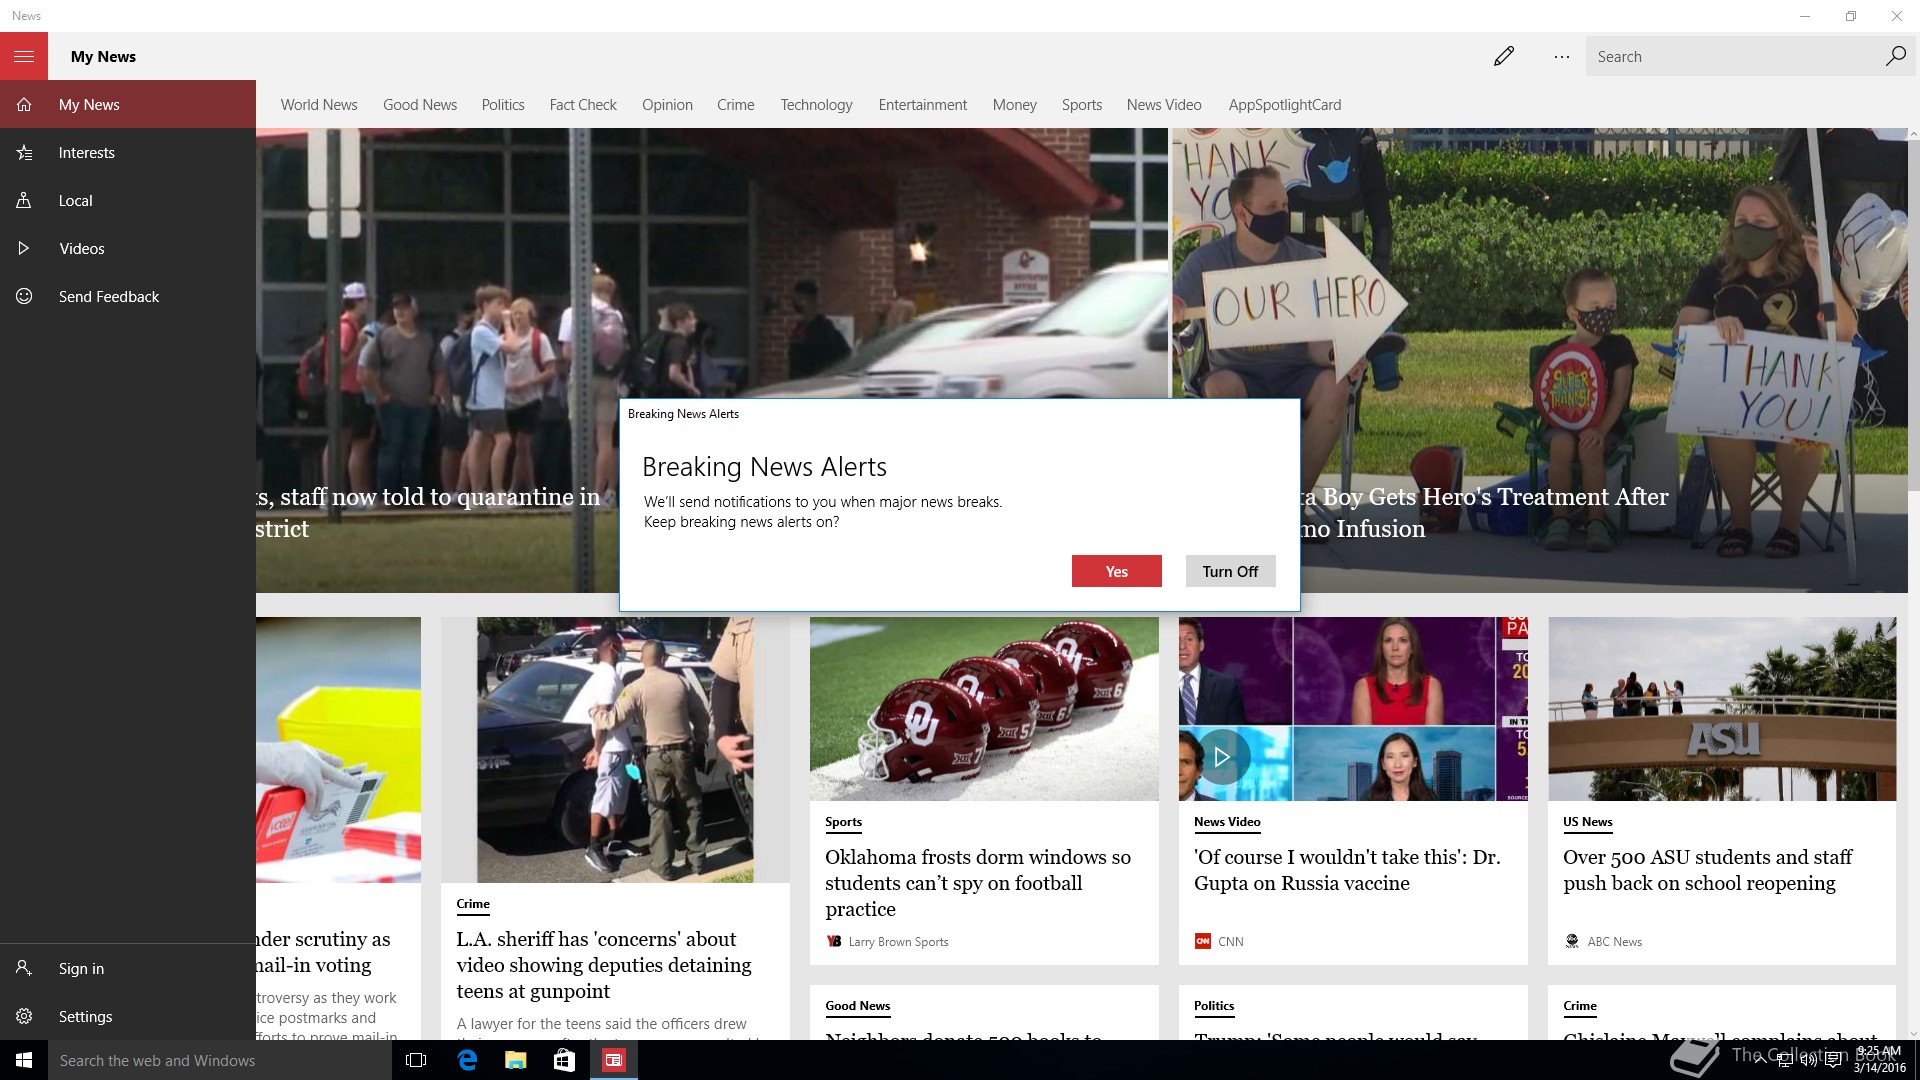Open Task View on the taskbar

pos(417,1060)
